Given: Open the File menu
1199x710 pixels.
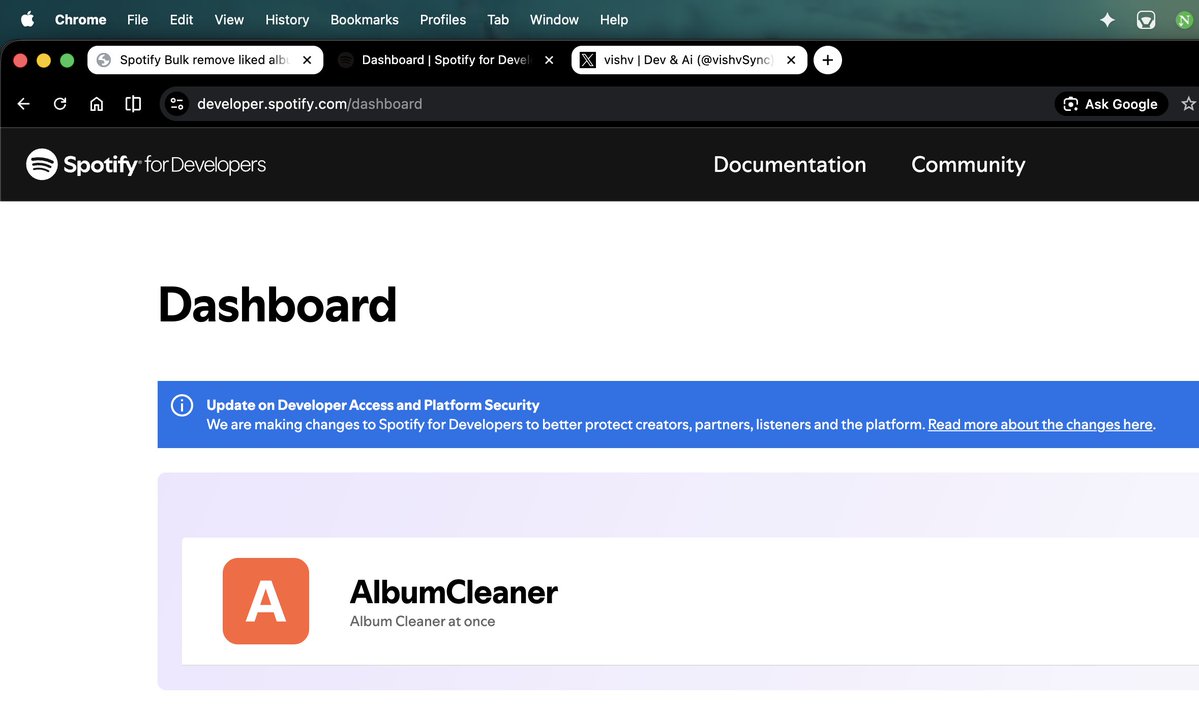Looking at the screenshot, I should point(138,19).
